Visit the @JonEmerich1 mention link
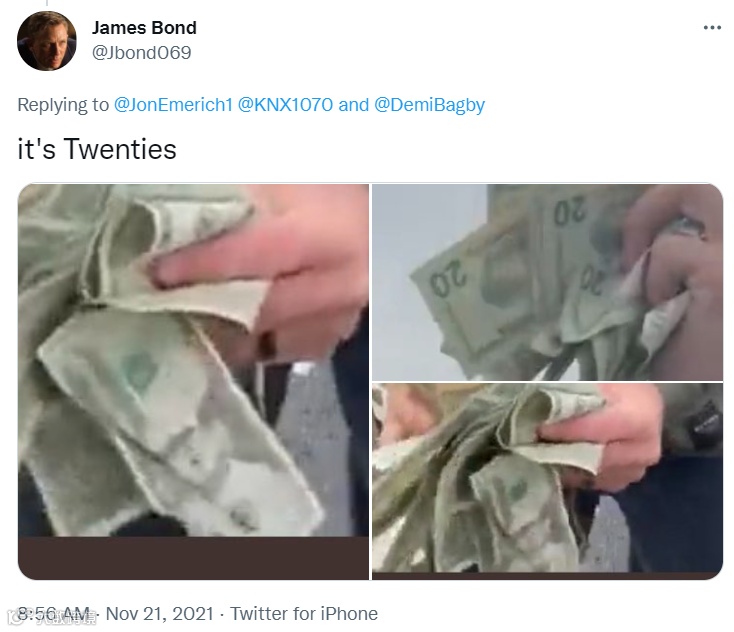Screen dimensions: 734x632 coord(173,105)
